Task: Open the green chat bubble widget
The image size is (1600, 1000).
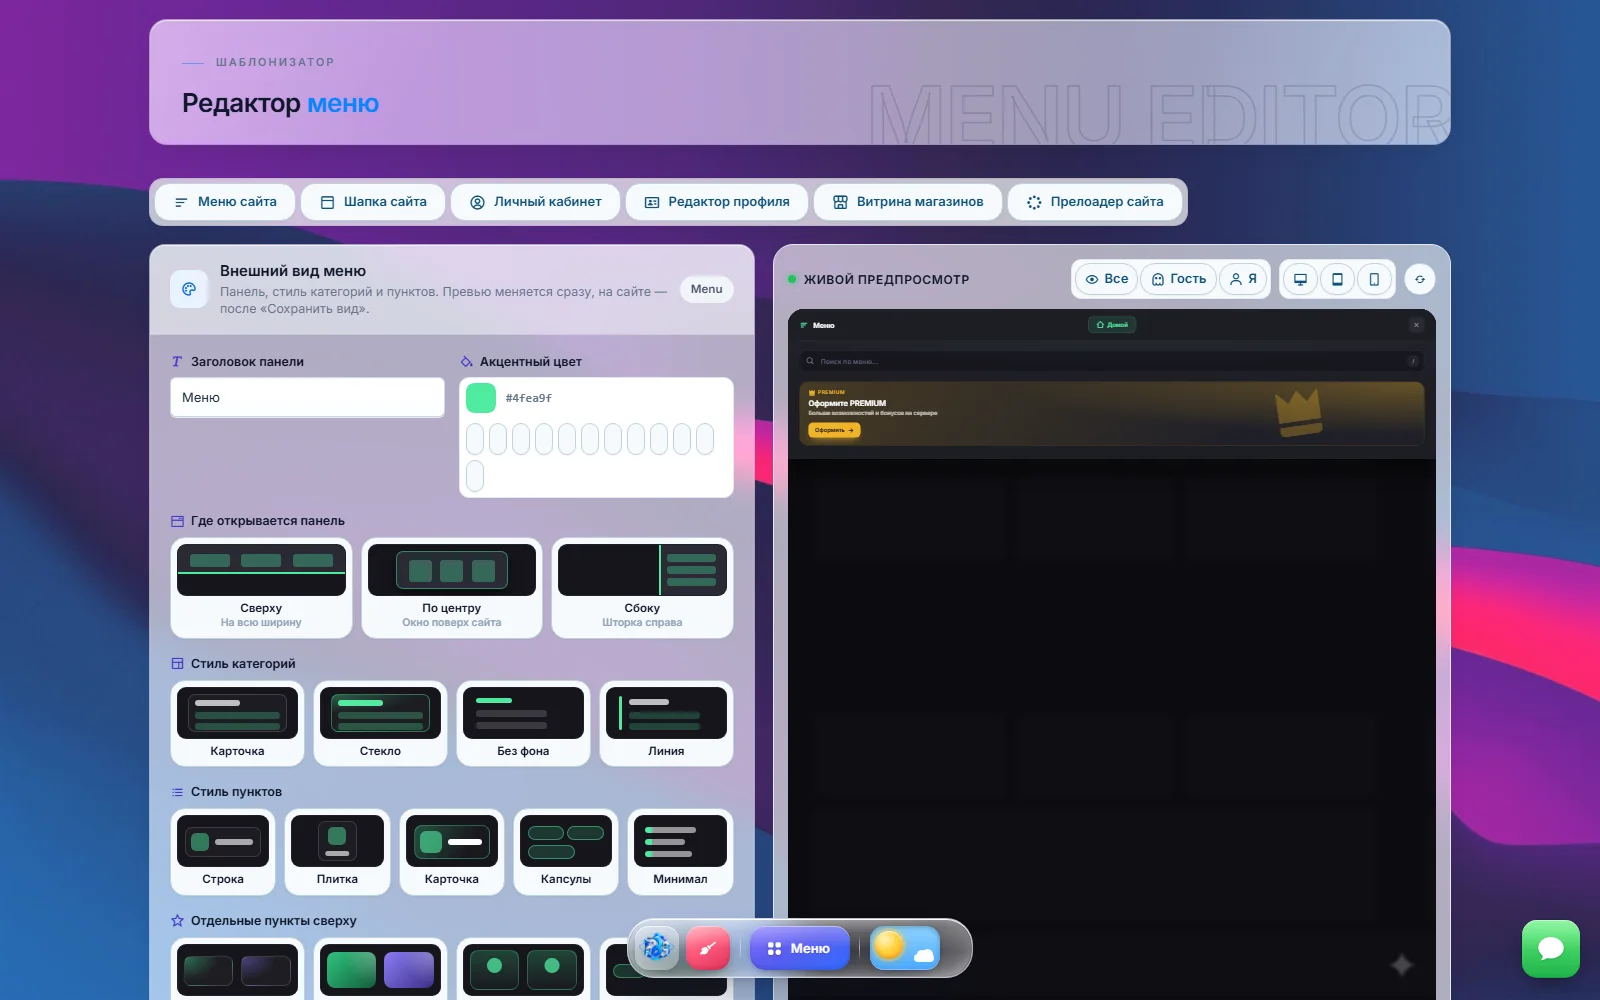Action: 1551,949
